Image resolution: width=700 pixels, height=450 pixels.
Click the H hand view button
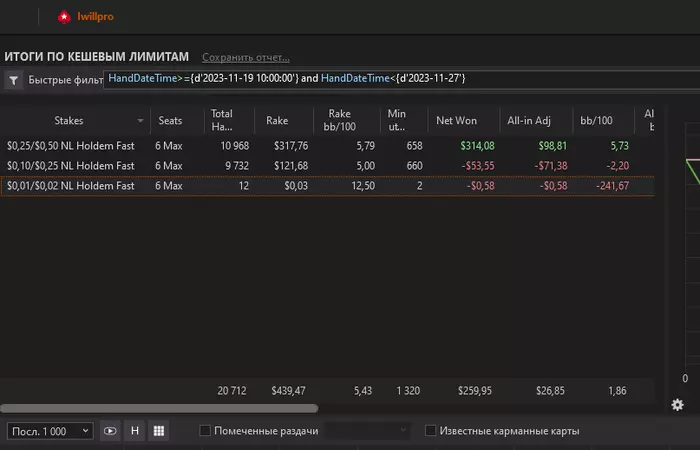tap(134, 431)
